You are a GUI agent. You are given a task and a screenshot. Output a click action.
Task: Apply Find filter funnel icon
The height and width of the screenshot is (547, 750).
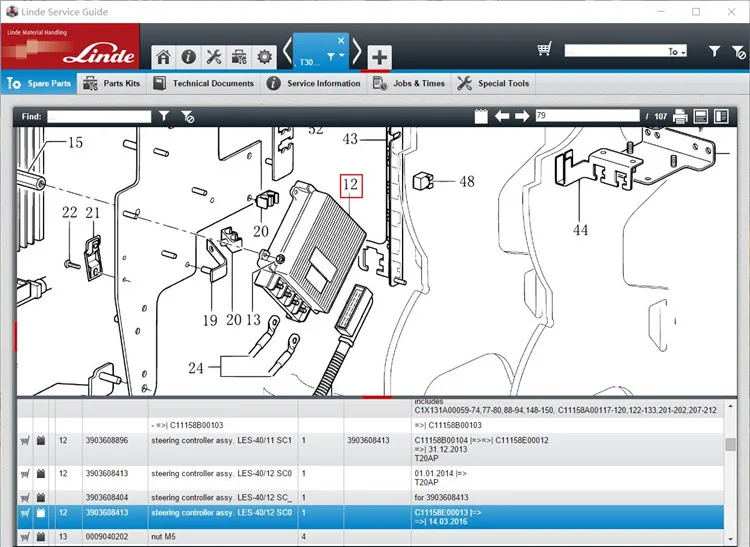coord(164,116)
